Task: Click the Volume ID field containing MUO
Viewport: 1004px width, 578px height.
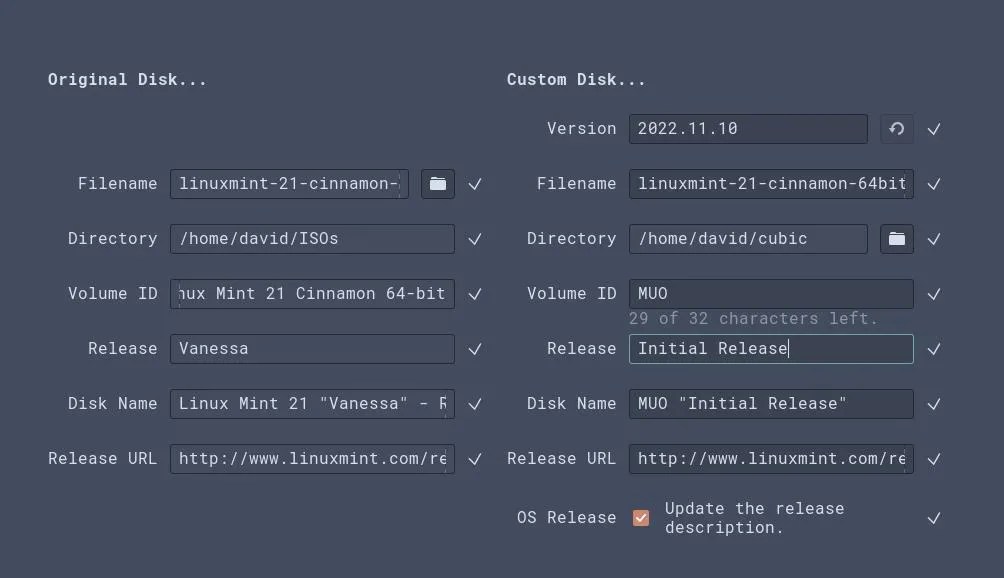Action: (770, 293)
